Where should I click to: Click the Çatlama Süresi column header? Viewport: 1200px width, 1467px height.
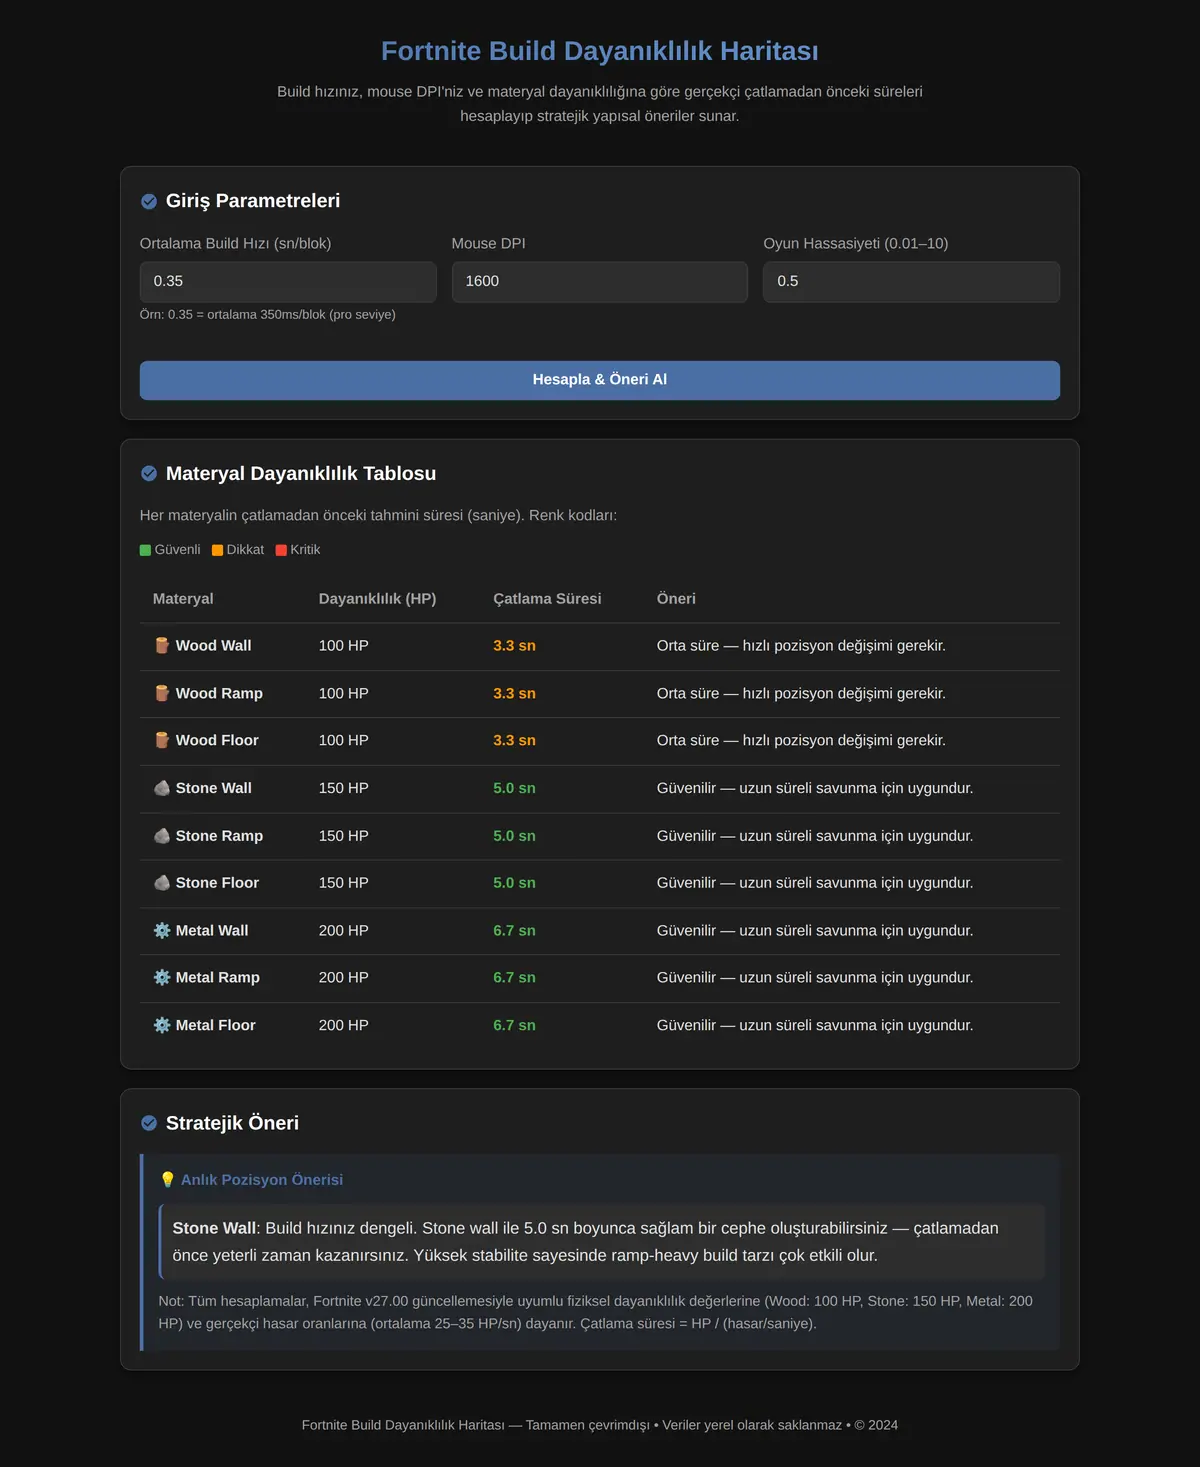click(547, 599)
